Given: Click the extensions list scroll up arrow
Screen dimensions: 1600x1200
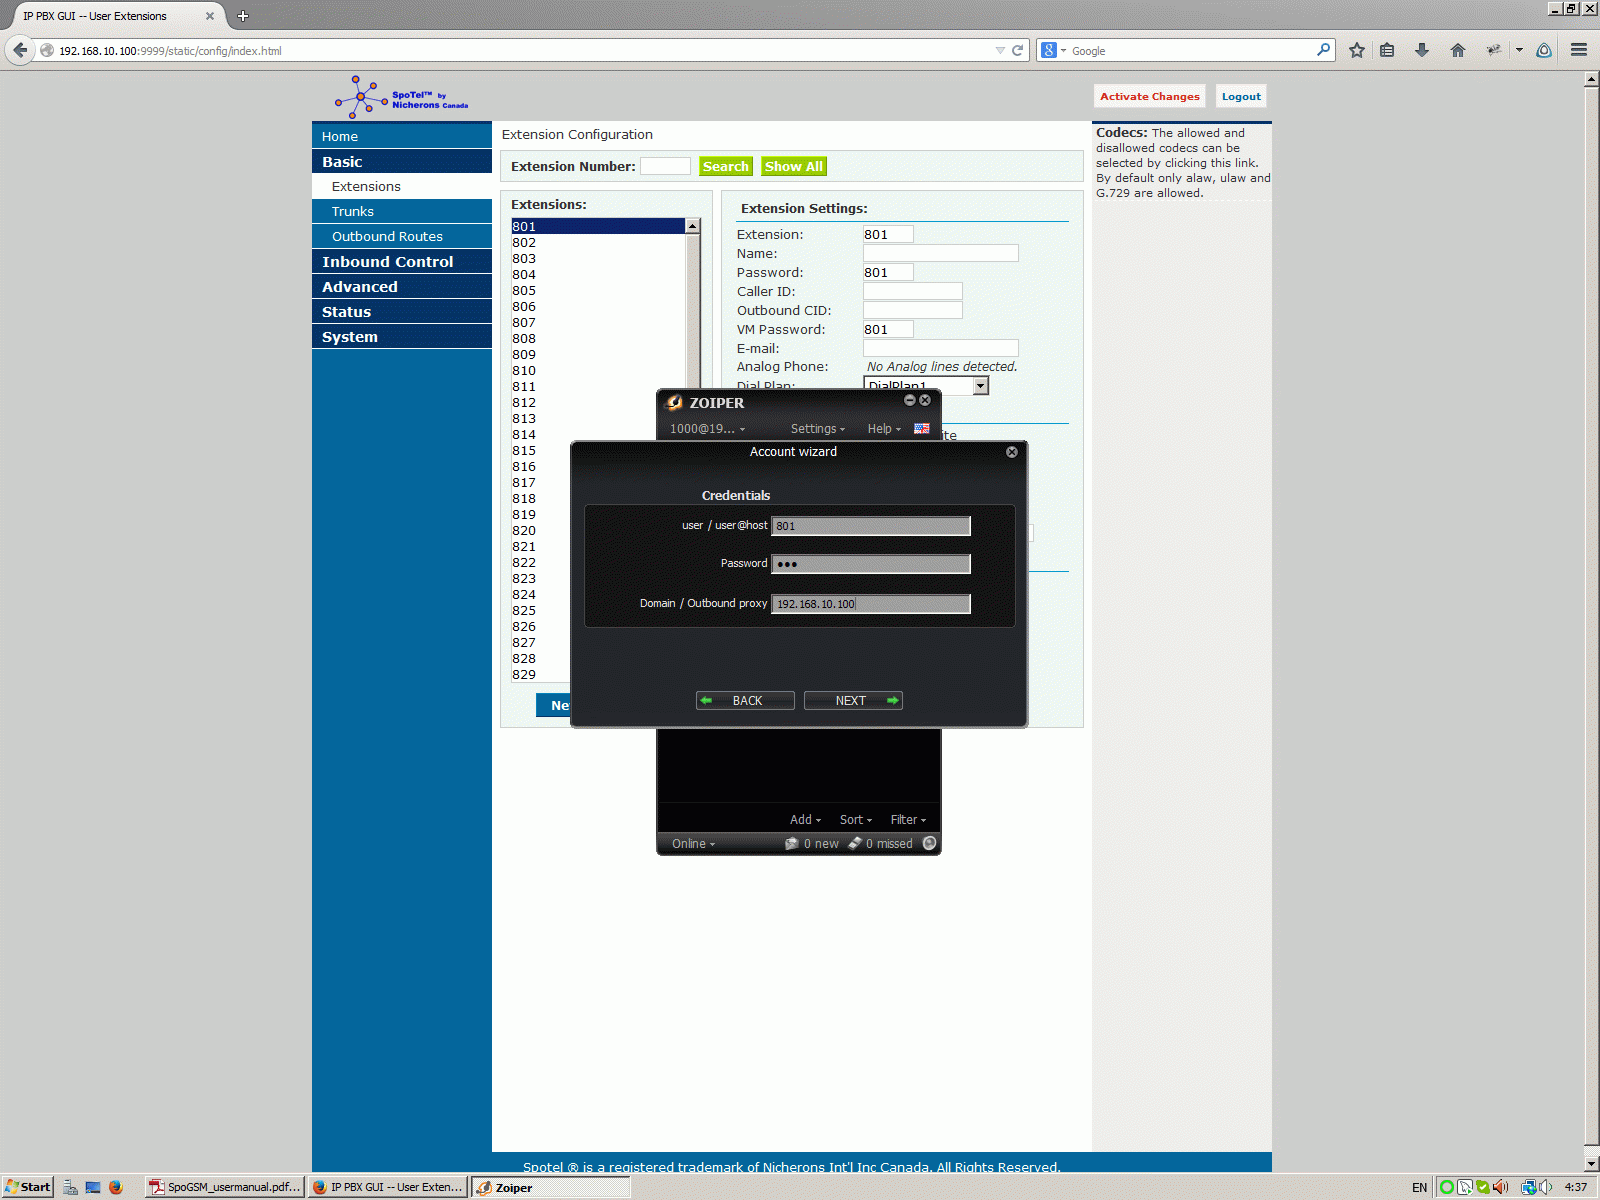Looking at the screenshot, I should pos(692,226).
